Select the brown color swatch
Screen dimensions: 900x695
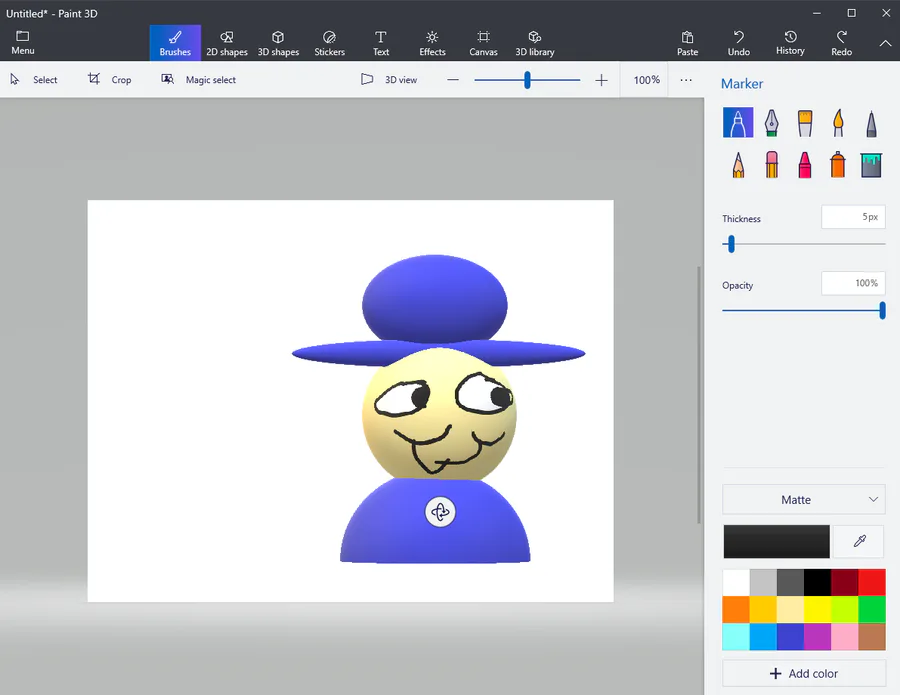pyautogui.click(x=872, y=636)
